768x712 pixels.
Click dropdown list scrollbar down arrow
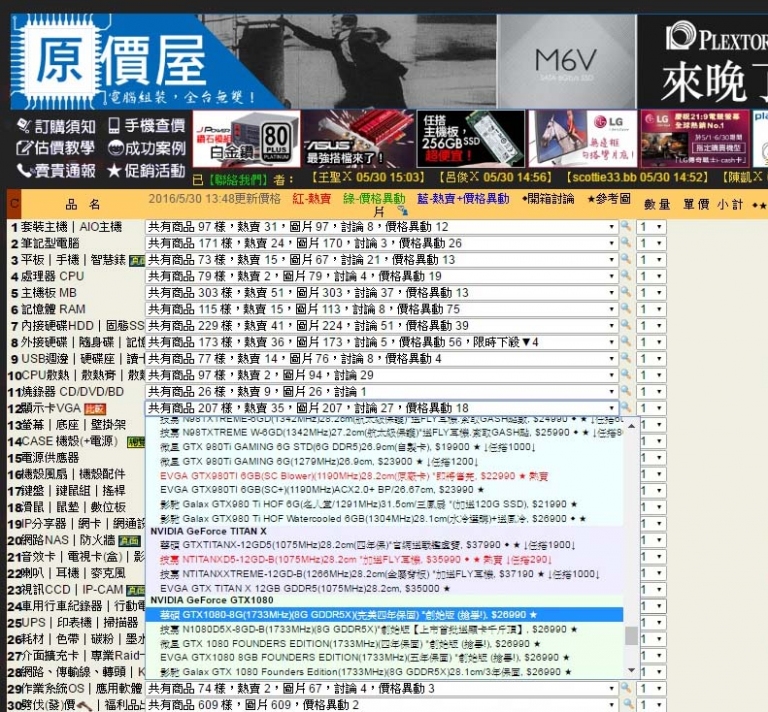(631, 670)
